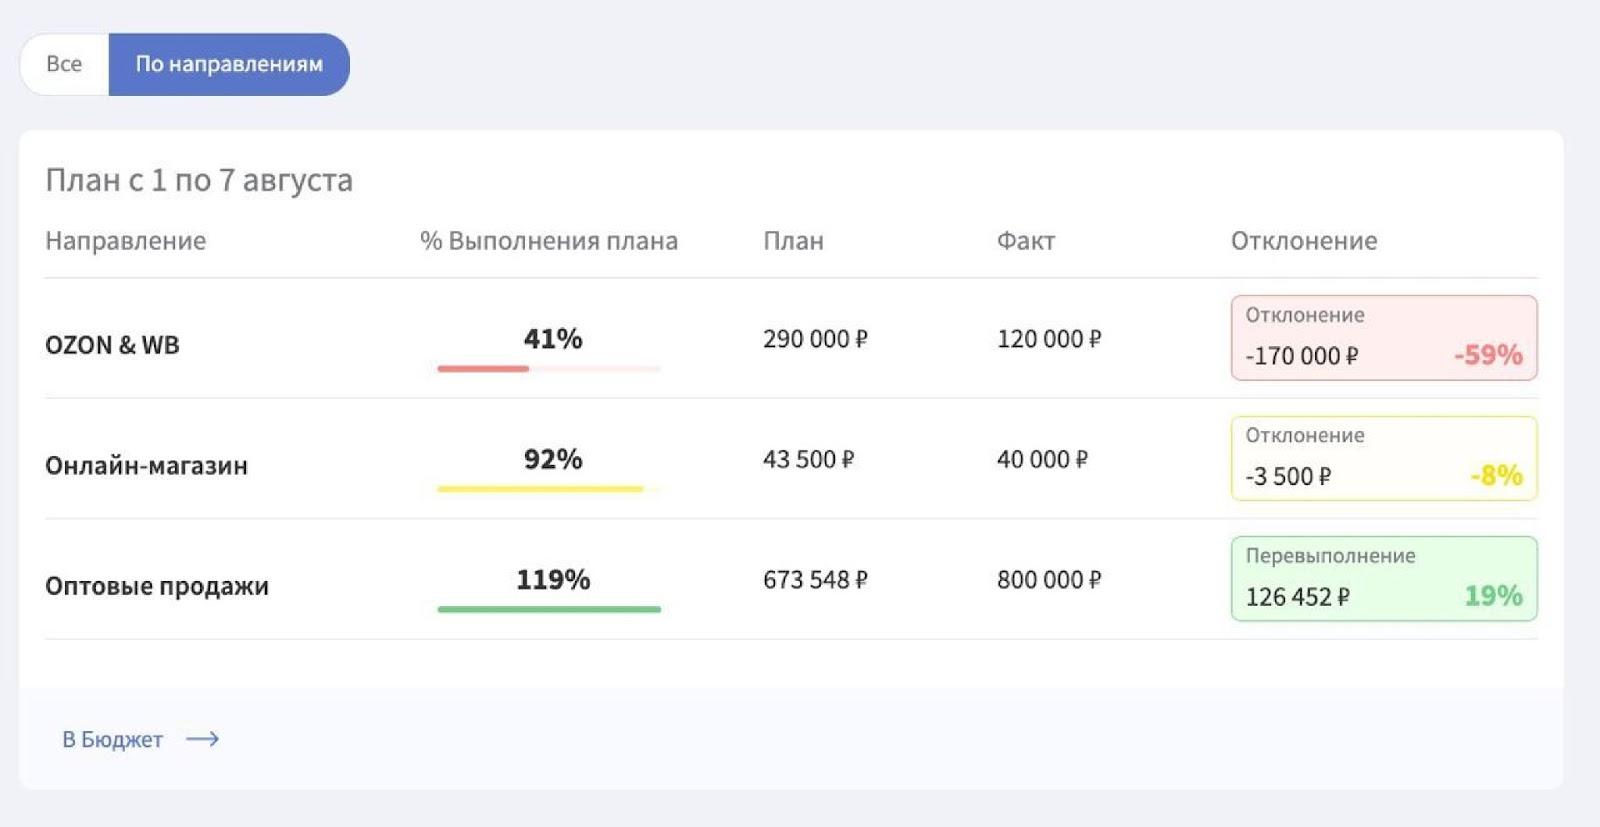1600x827 pixels.
Task: Select the "Оптовые продажи" direction
Action: 157,586
